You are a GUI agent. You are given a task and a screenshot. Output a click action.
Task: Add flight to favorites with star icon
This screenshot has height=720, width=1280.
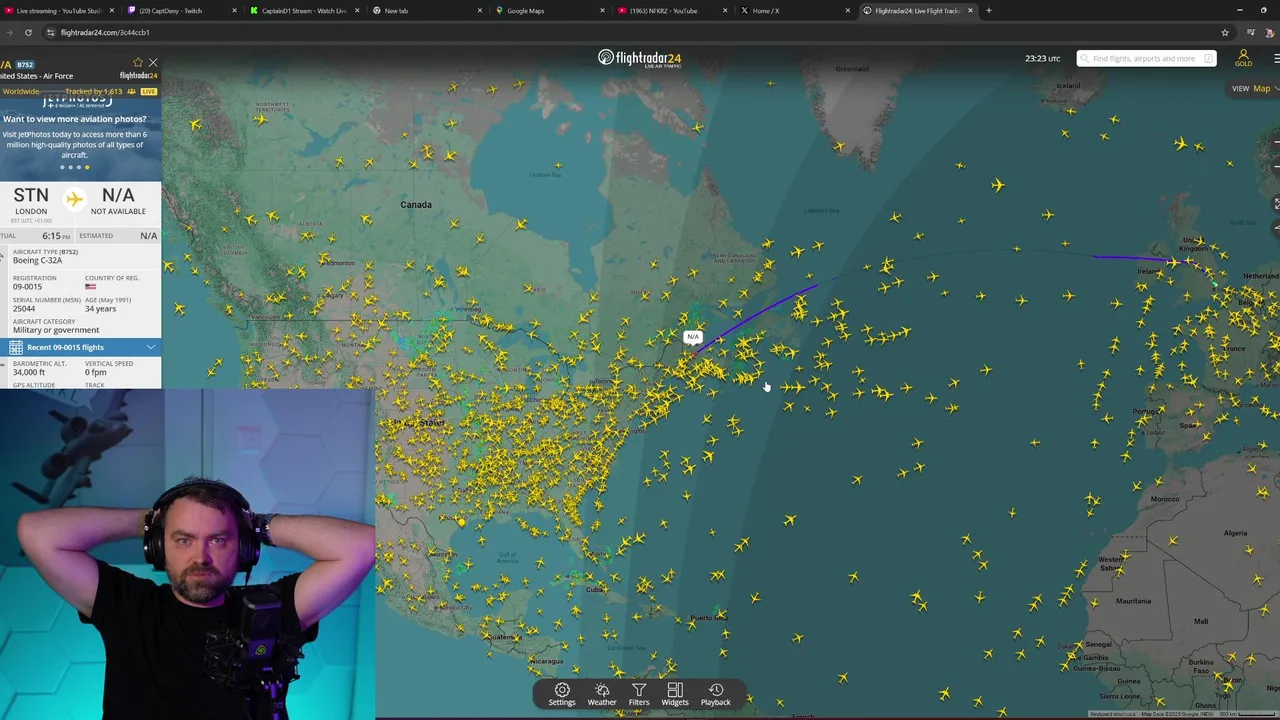[x=138, y=63]
